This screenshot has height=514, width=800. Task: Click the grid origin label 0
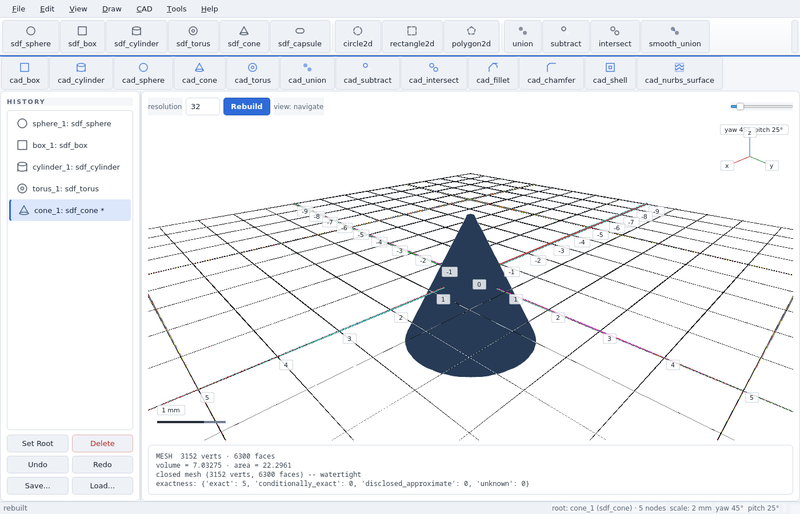pyautogui.click(x=479, y=284)
